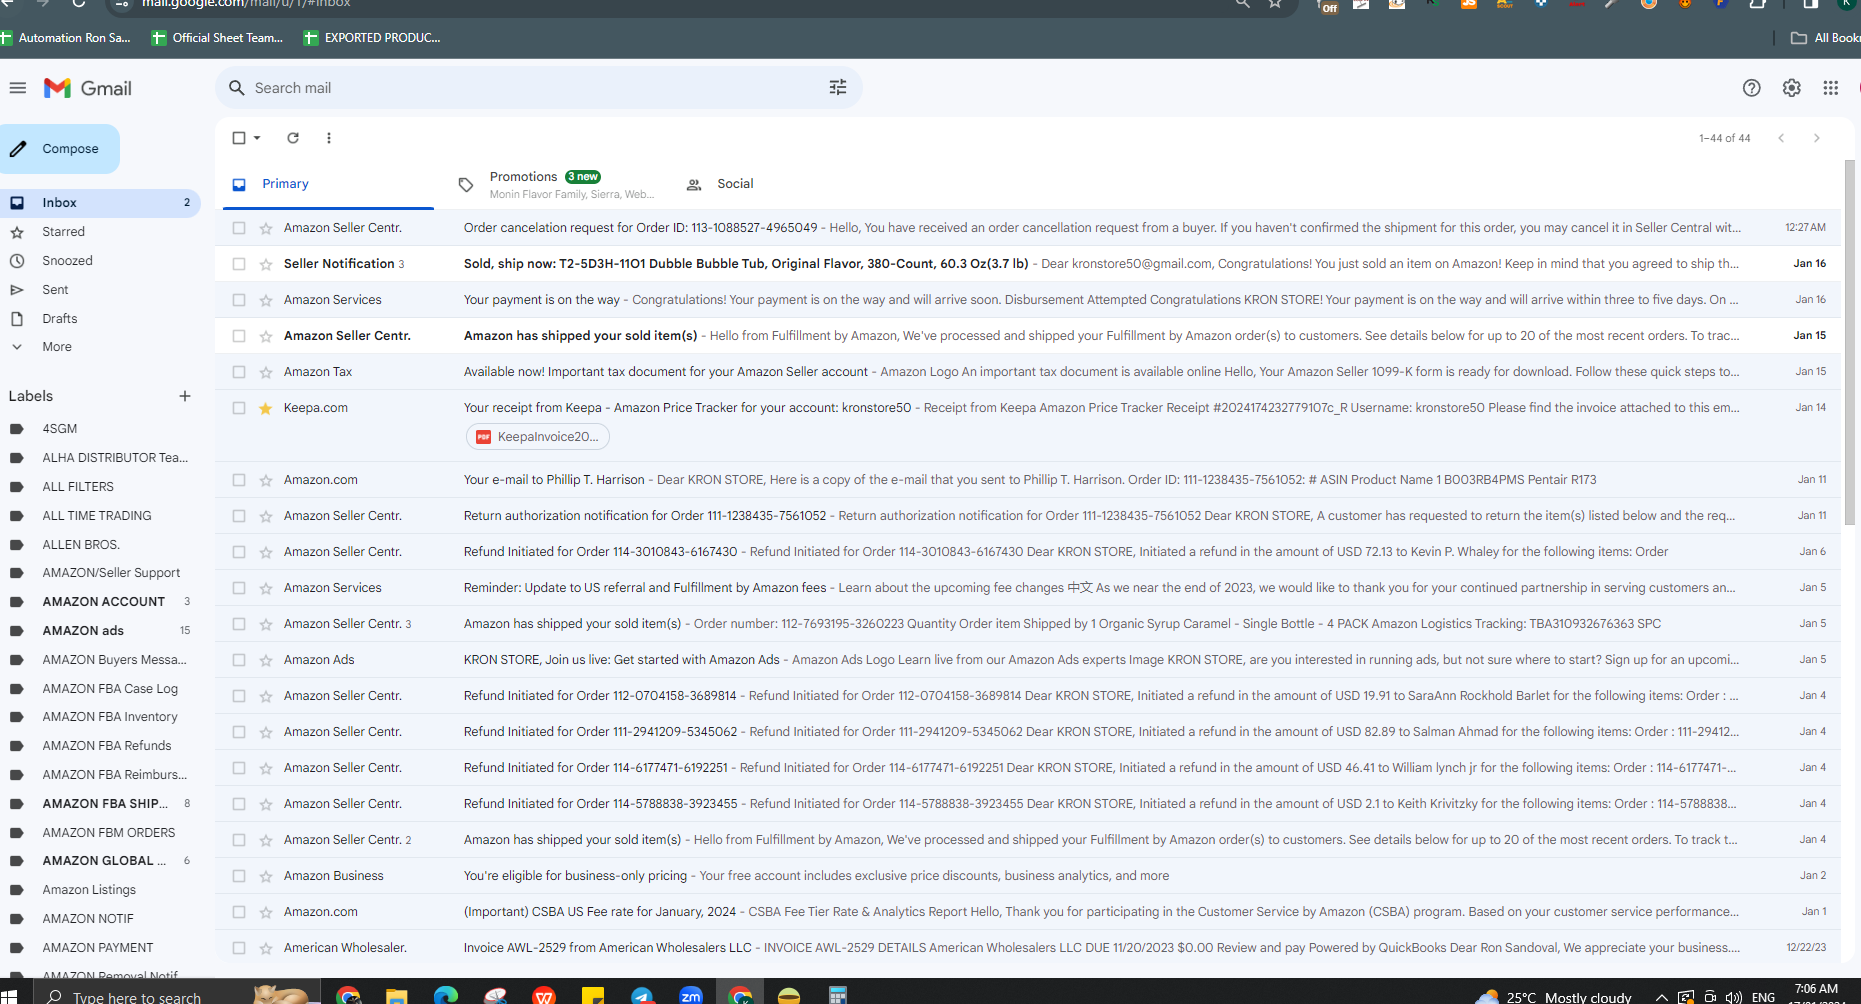1861x1004 pixels.
Task: Open the Google apps grid
Action: 1830,88
